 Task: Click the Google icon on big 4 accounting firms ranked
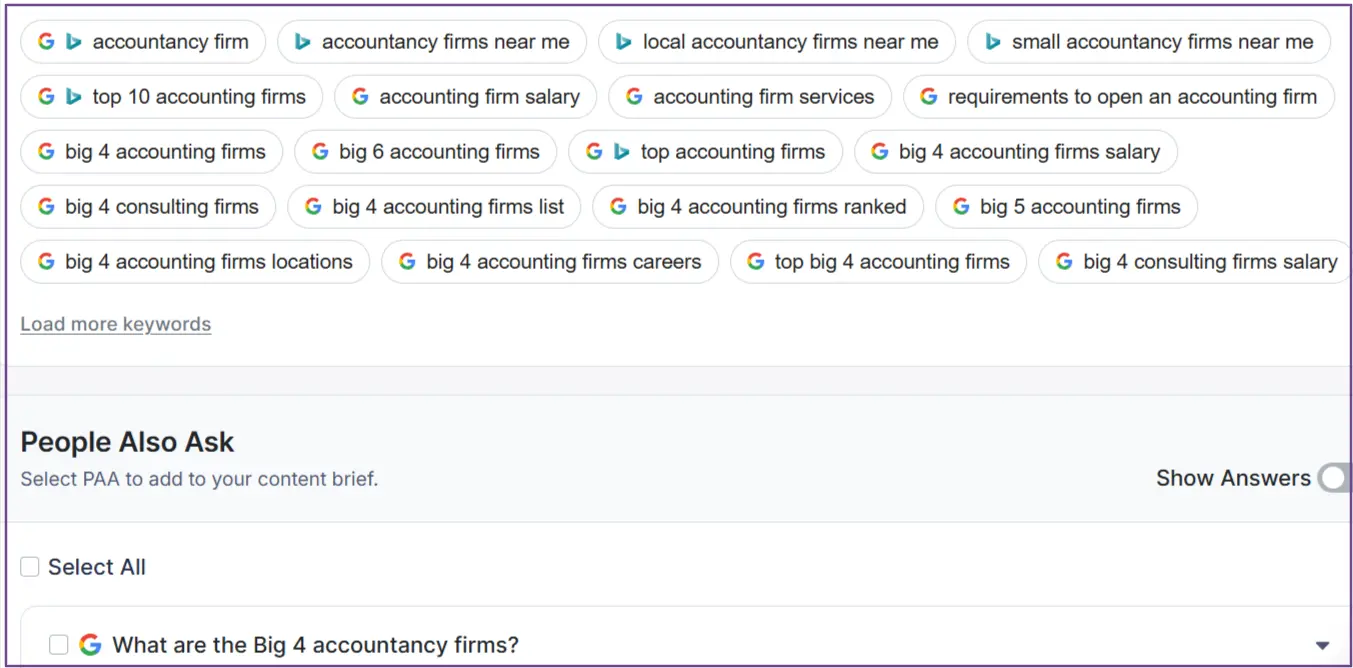point(618,206)
